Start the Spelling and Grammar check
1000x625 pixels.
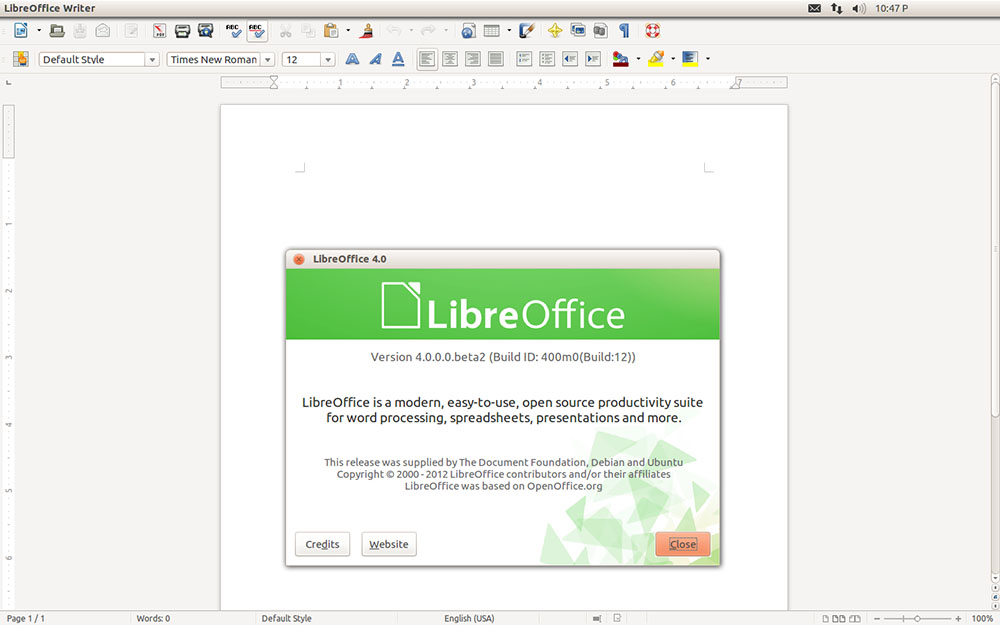coord(232,31)
